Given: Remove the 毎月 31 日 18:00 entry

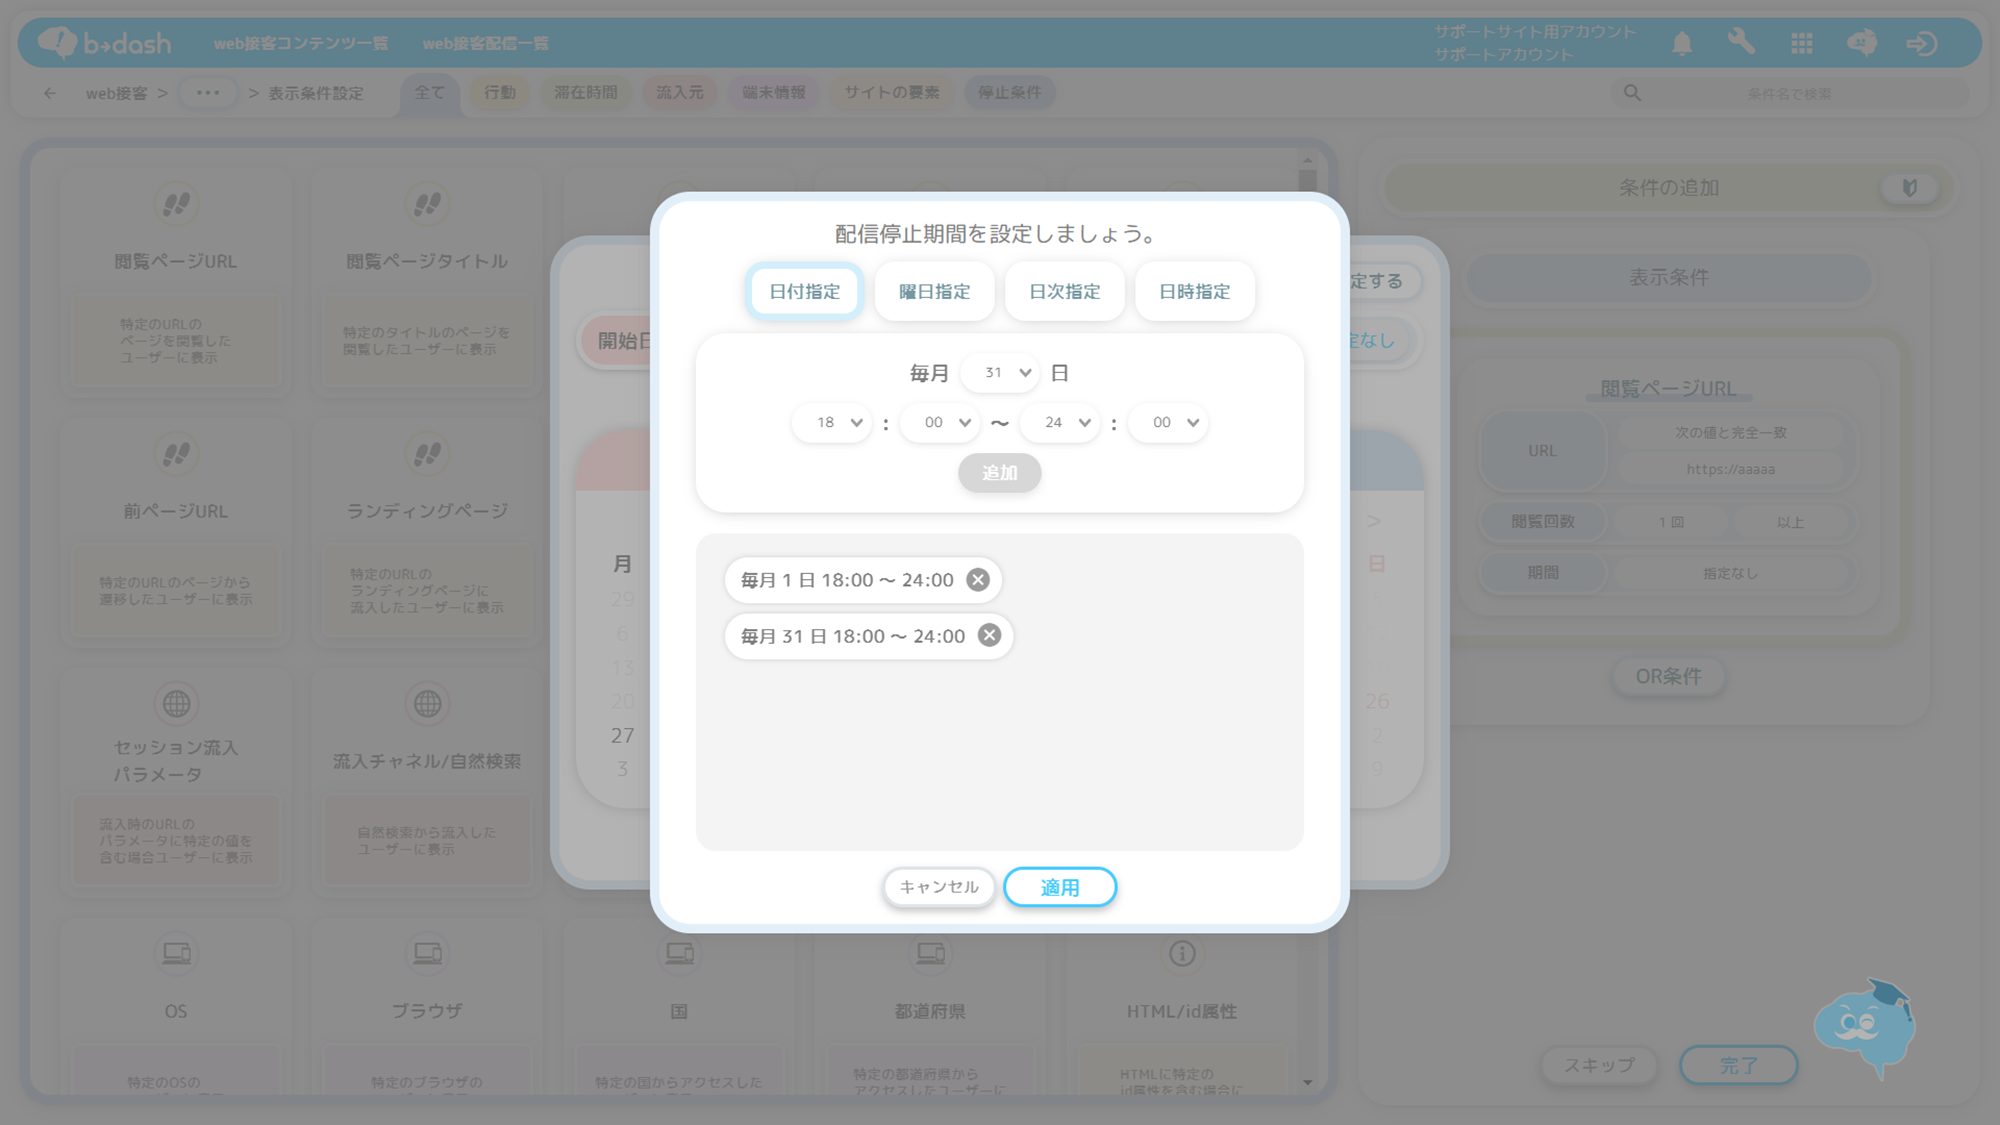Looking at the screenshot, I should (x=989, y=636).
